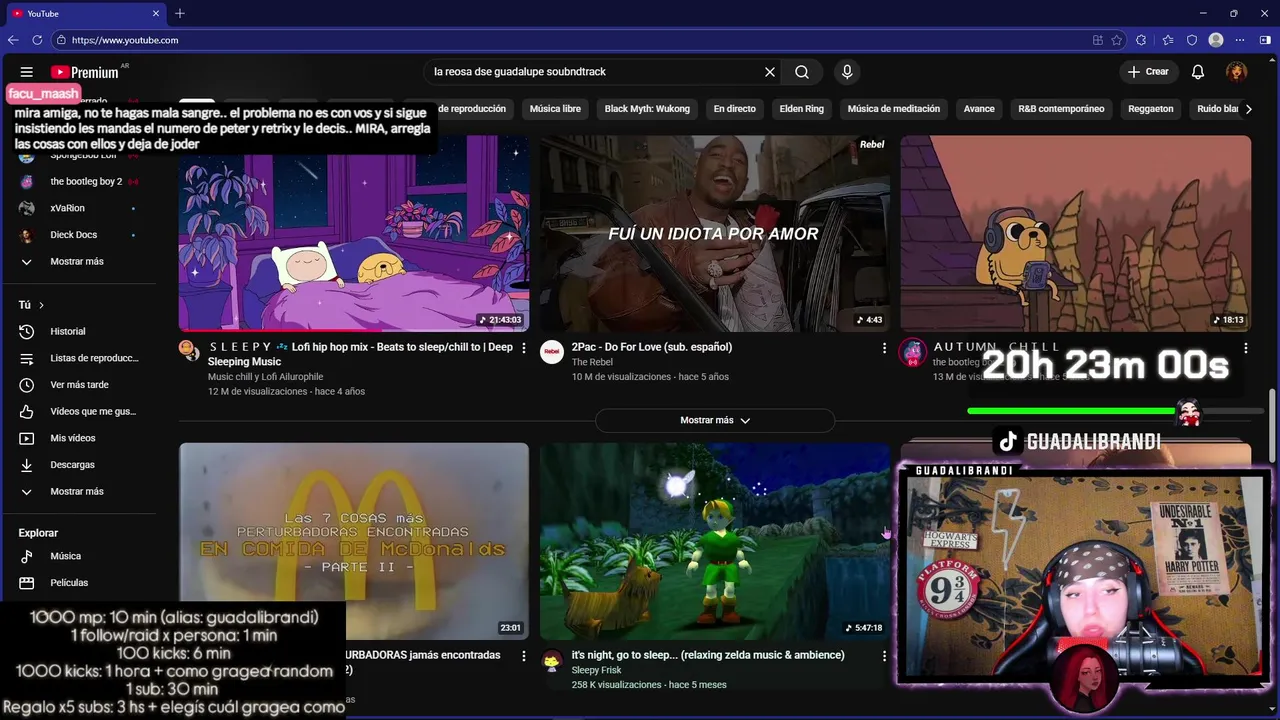Expand Tú section Mostrar más
The image size is (1280, 720).
(x=80, y=492)
